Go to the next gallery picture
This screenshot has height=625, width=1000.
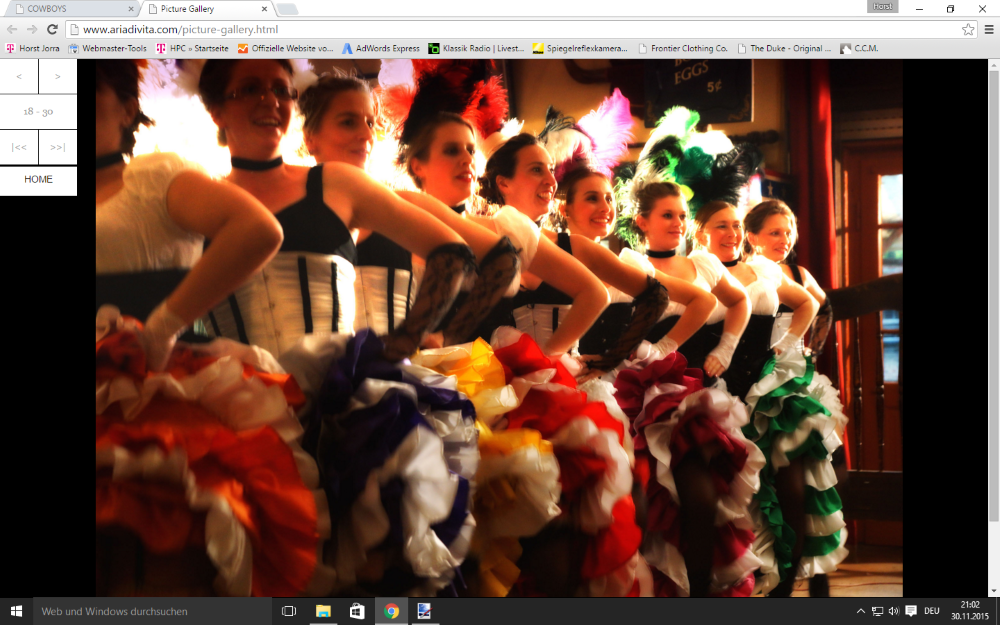tap(58, 76)
